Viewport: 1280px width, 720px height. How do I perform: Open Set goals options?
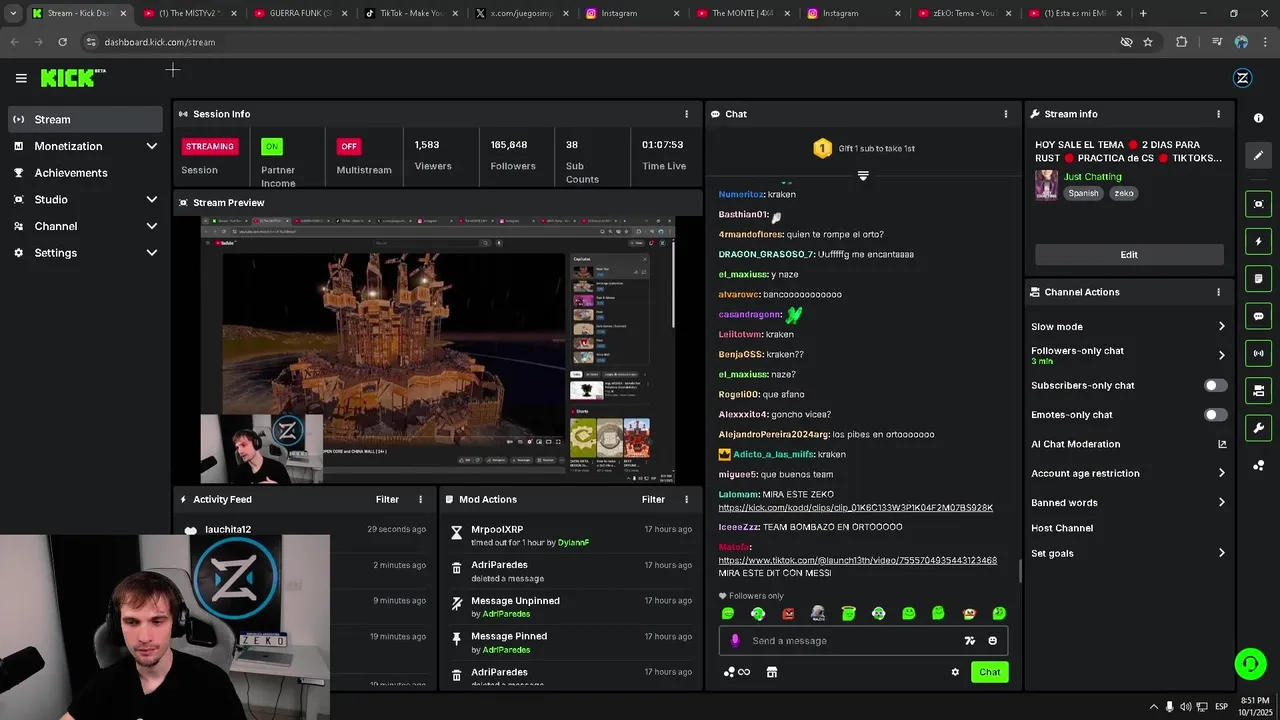(x=1128, y=553)
